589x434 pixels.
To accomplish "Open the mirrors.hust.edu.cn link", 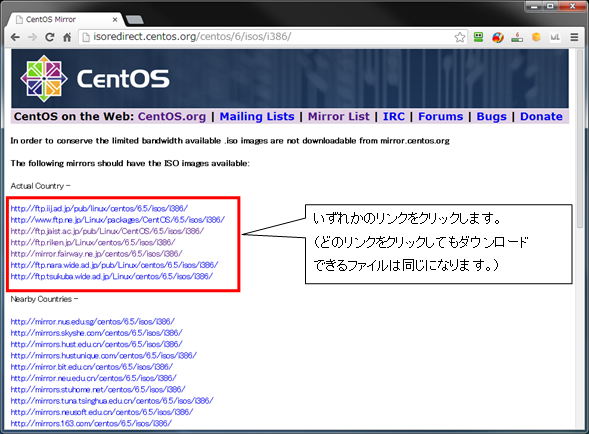I will tap(97, 344).
